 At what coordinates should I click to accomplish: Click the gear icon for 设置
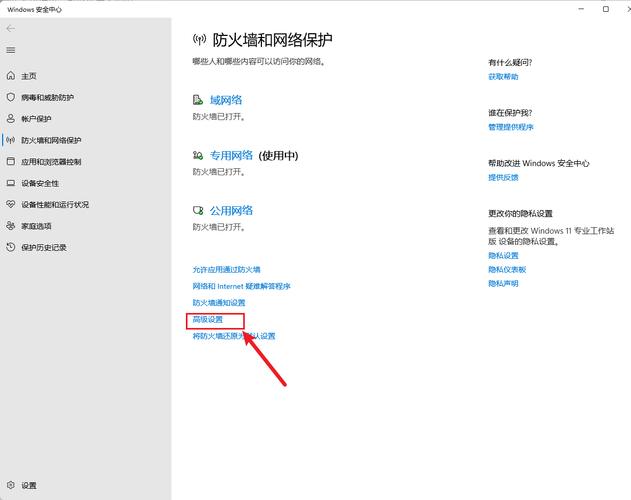pyautogui.click(x=11, y=485)
